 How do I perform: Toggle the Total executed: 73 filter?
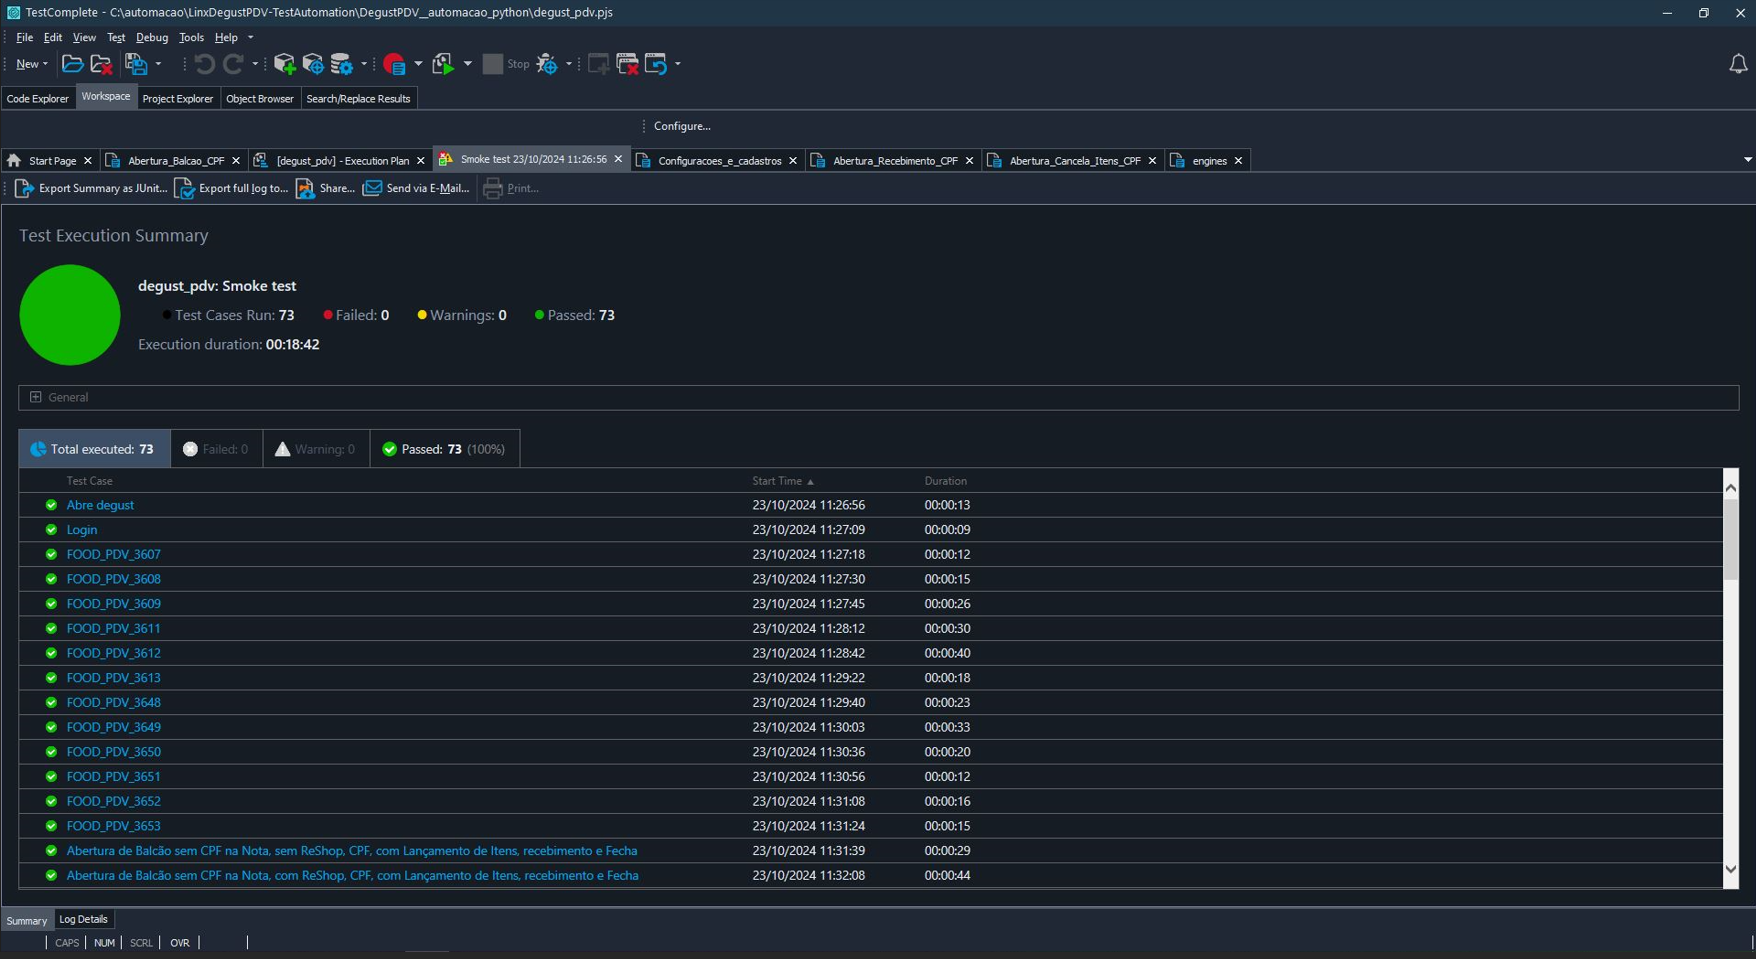[94, 449]
